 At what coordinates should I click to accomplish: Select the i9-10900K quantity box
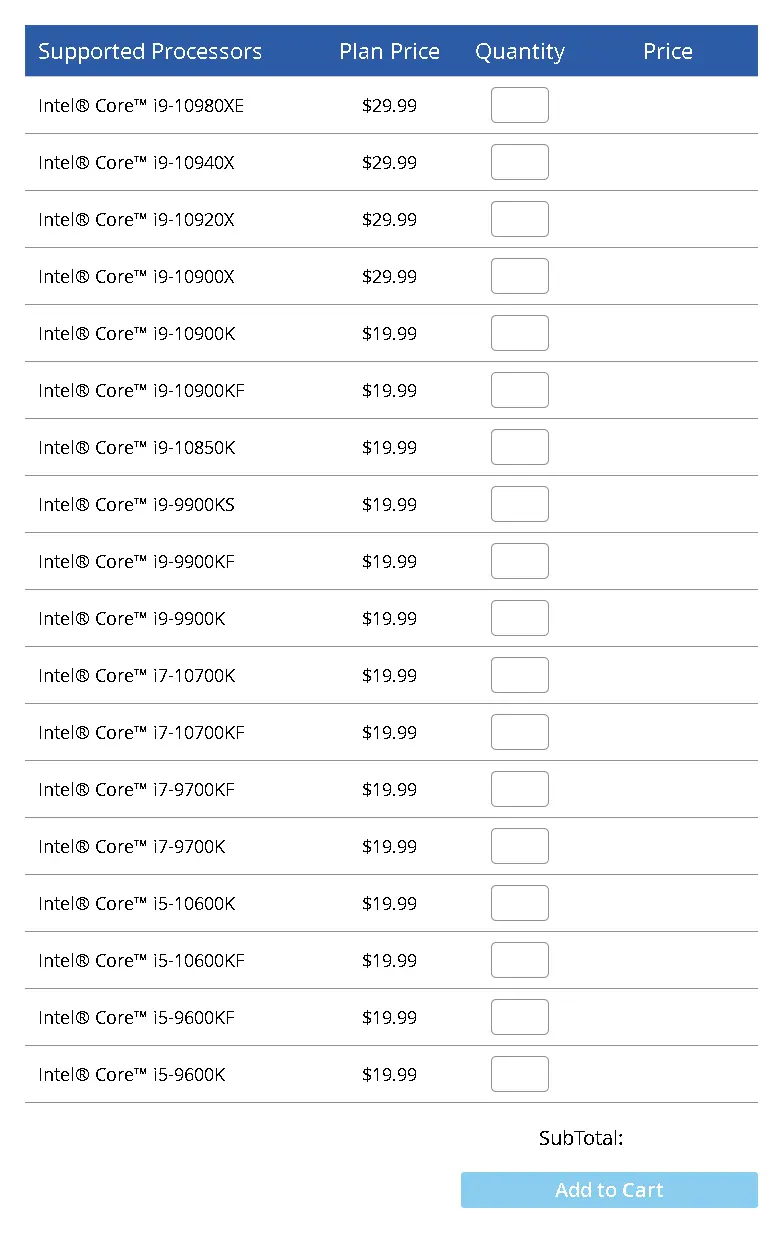tap(520, 333)
